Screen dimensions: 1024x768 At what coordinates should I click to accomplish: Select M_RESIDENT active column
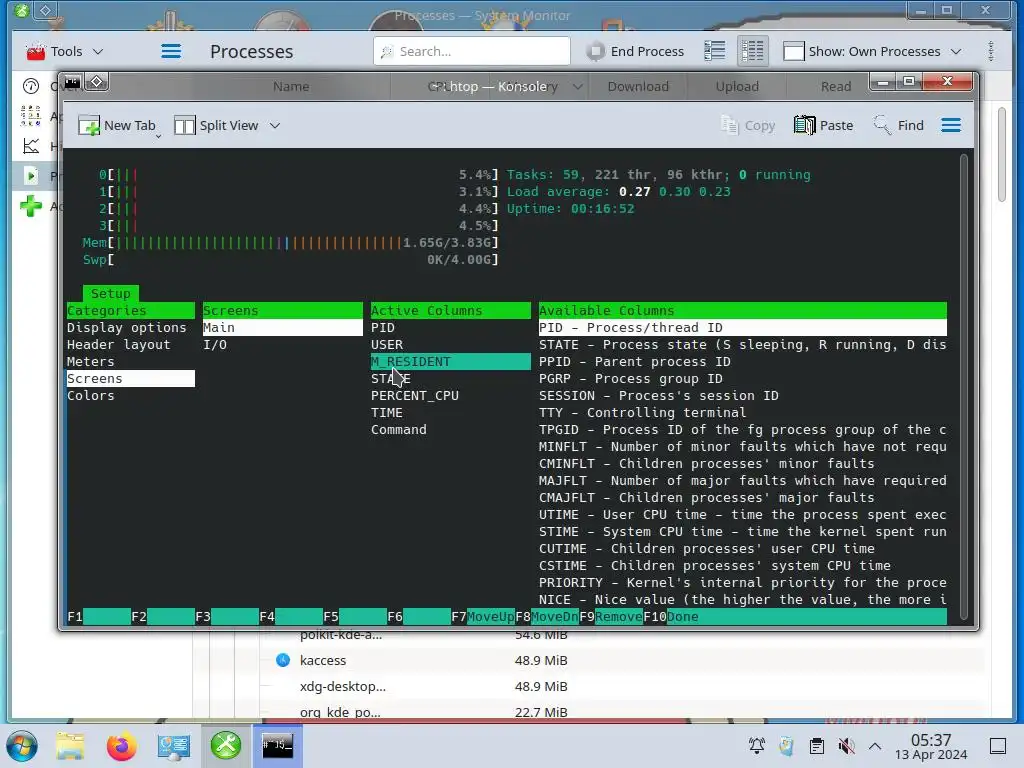coord(451,362)
